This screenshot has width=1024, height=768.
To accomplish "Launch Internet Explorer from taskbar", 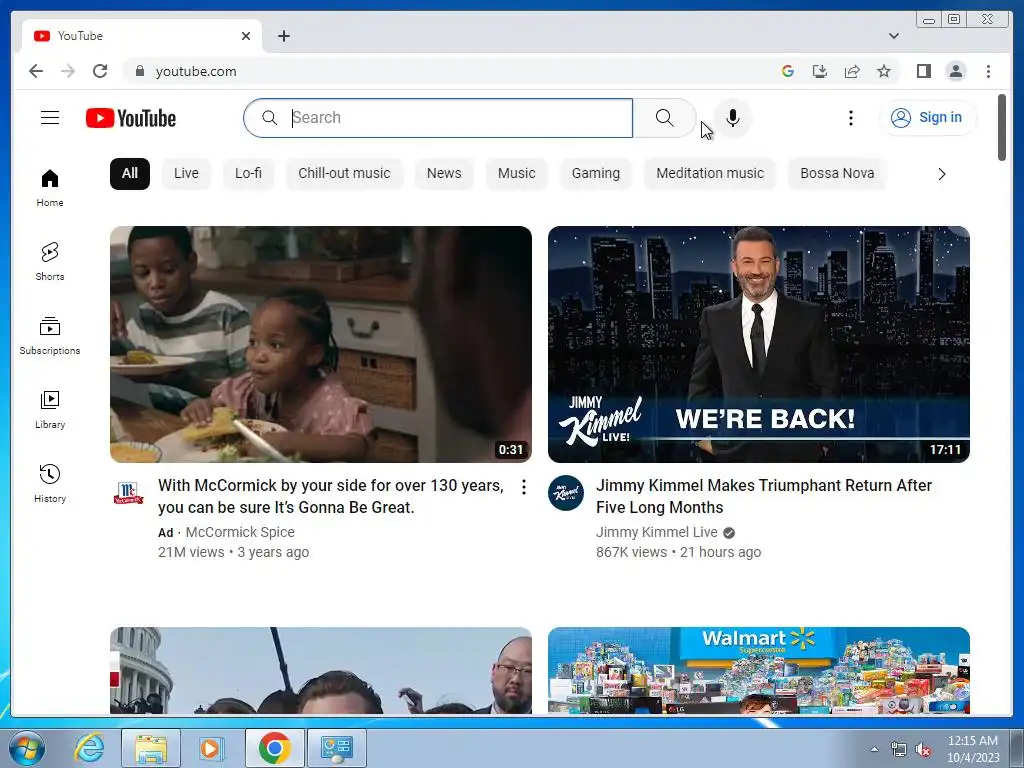I will point(89,748).
